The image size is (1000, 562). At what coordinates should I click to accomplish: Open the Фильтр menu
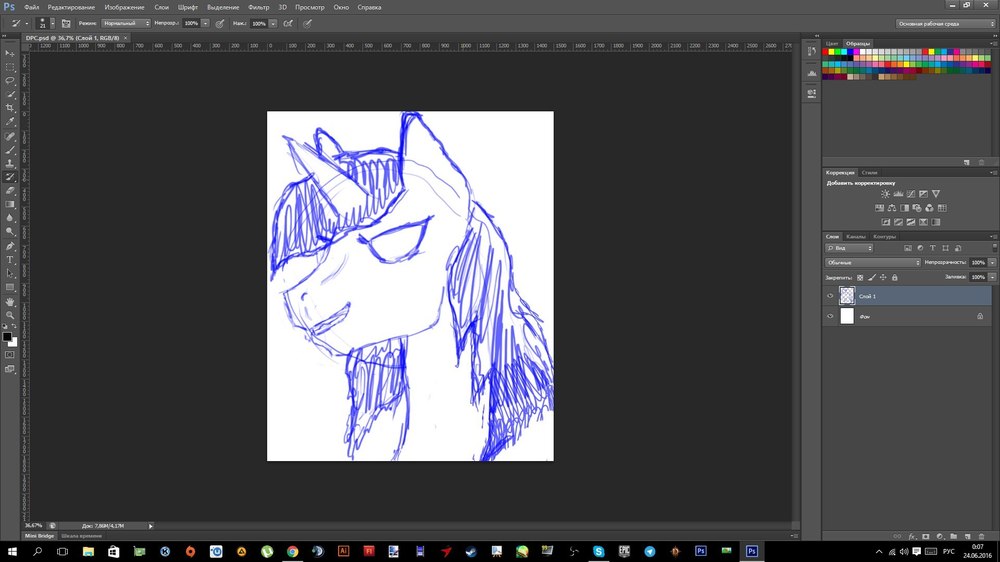(258, 8)
